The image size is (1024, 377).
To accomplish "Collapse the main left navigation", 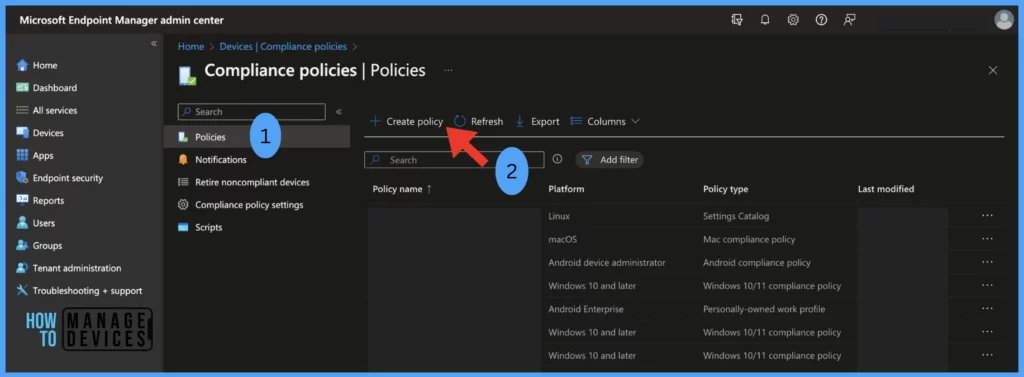I will pyautogui.click(x=153, y=43).
